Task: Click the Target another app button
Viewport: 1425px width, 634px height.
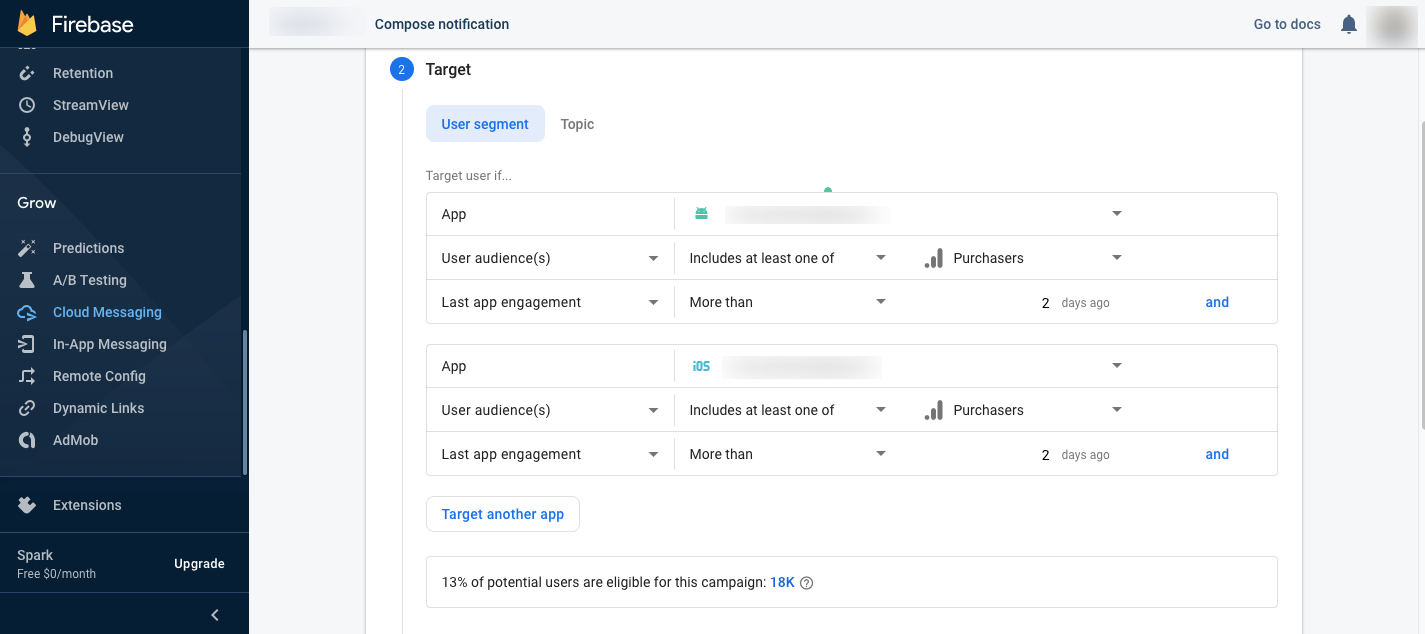Action: point(503,514)
